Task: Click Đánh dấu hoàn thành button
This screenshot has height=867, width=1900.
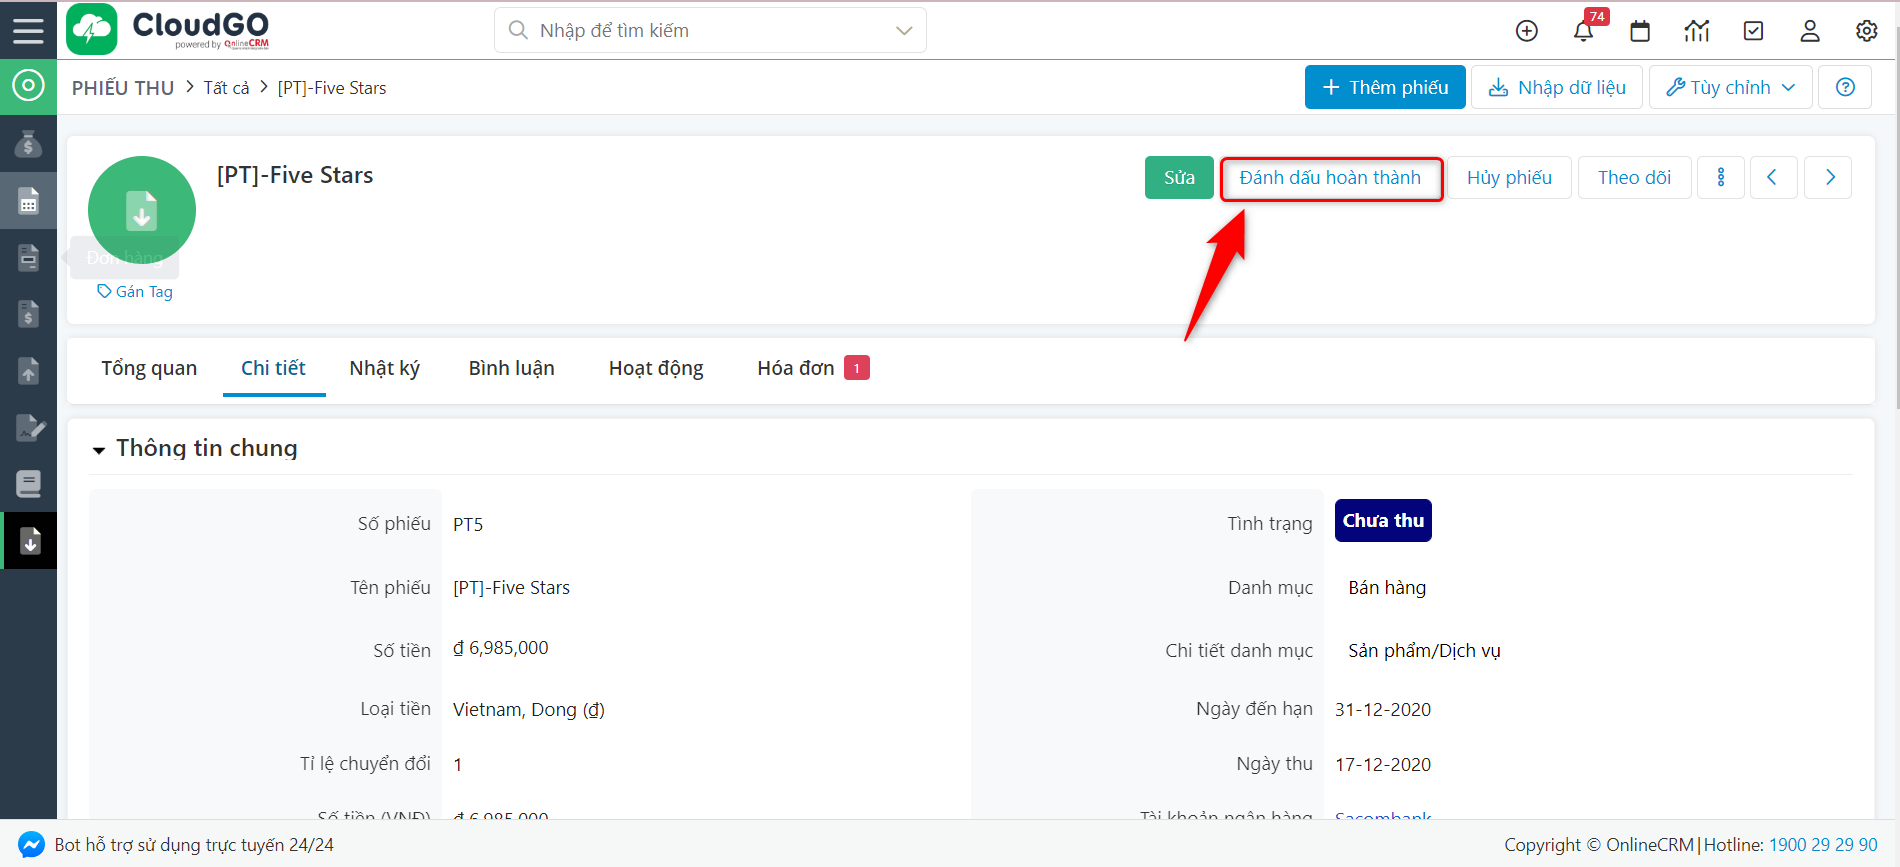Action: click(1330, 178)
